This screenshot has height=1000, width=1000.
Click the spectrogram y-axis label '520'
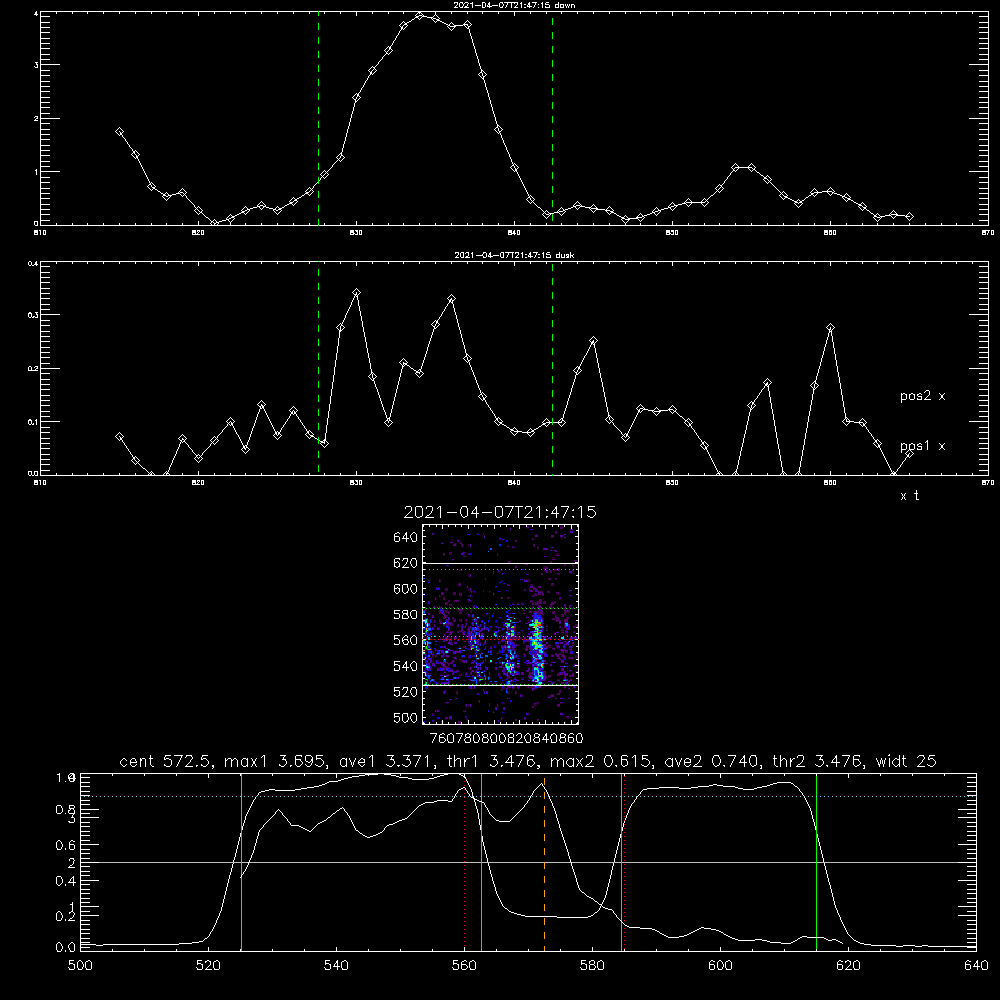coord(406,692)
